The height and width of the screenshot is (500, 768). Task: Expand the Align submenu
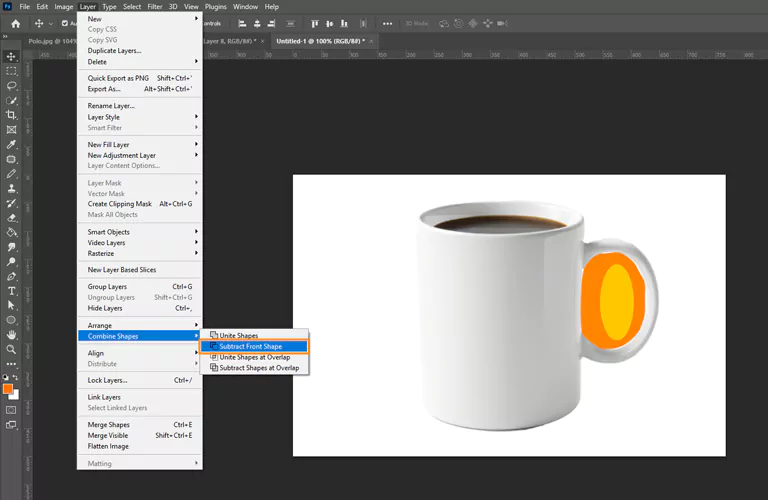pyautogui.click(x=196, y=353)
